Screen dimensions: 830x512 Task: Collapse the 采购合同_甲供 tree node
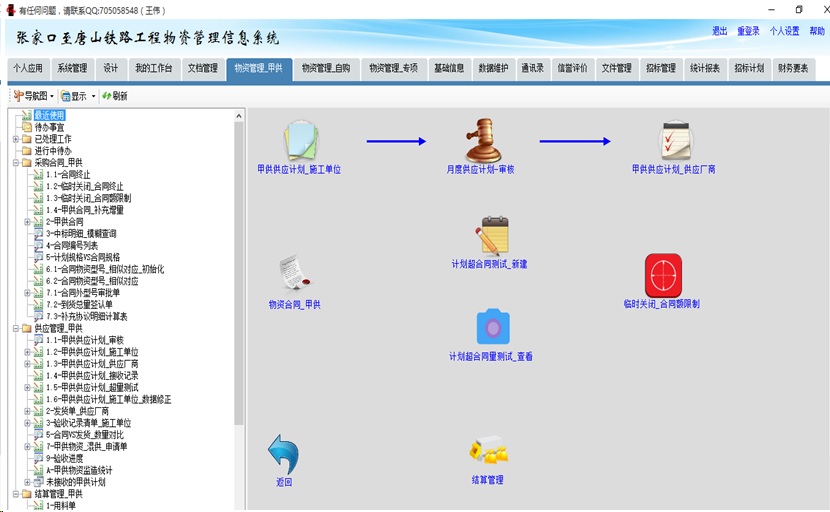pyautogui.click(x=15, y=162)
